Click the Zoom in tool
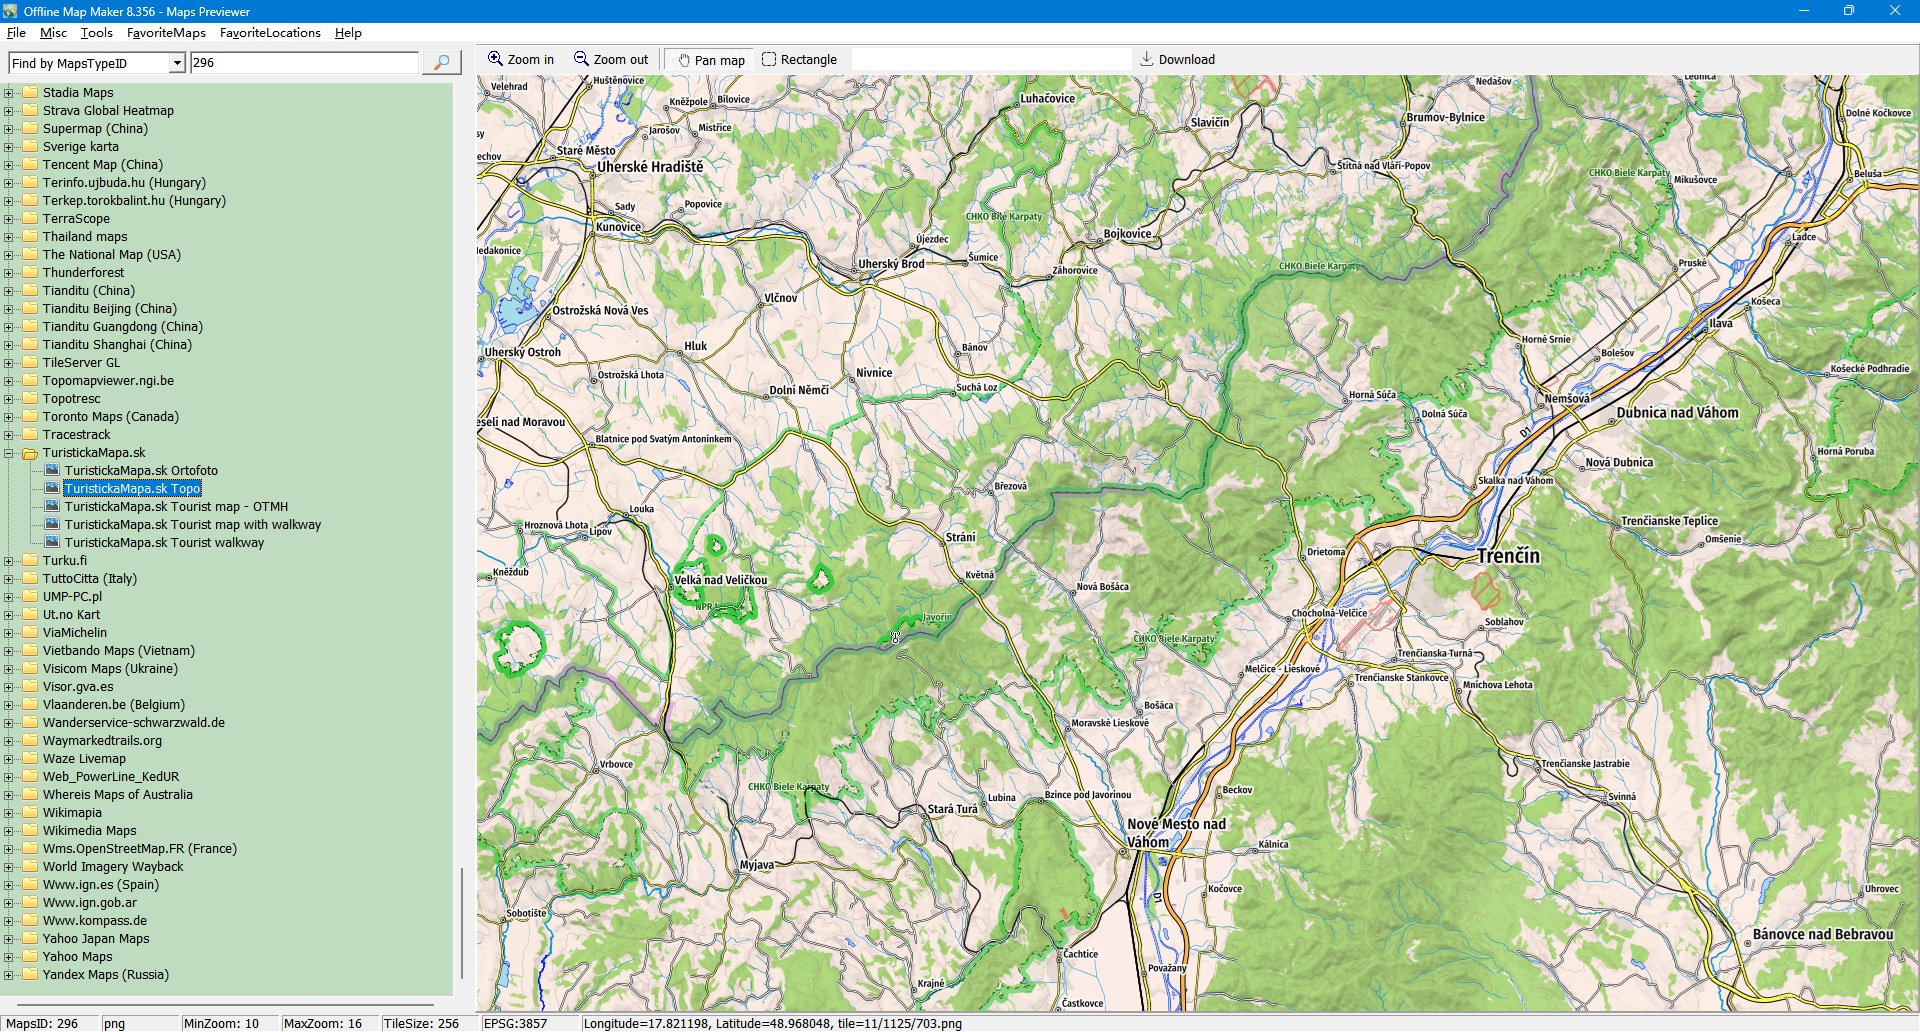Screen dimensions: 1920x1032 click(x=520, y=60)
